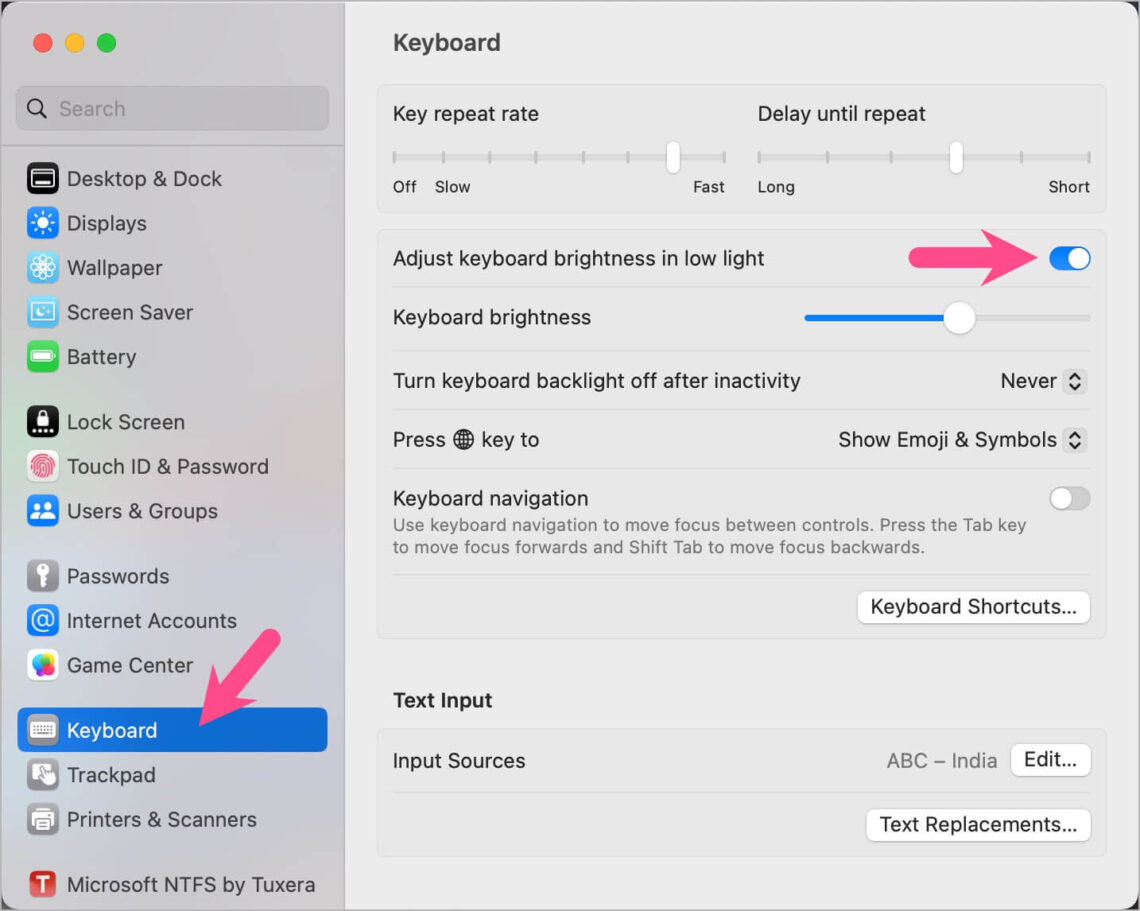The image size is (1140, 911).
Task: Click the Text Replacements button
Action: [x=978, y=825]
